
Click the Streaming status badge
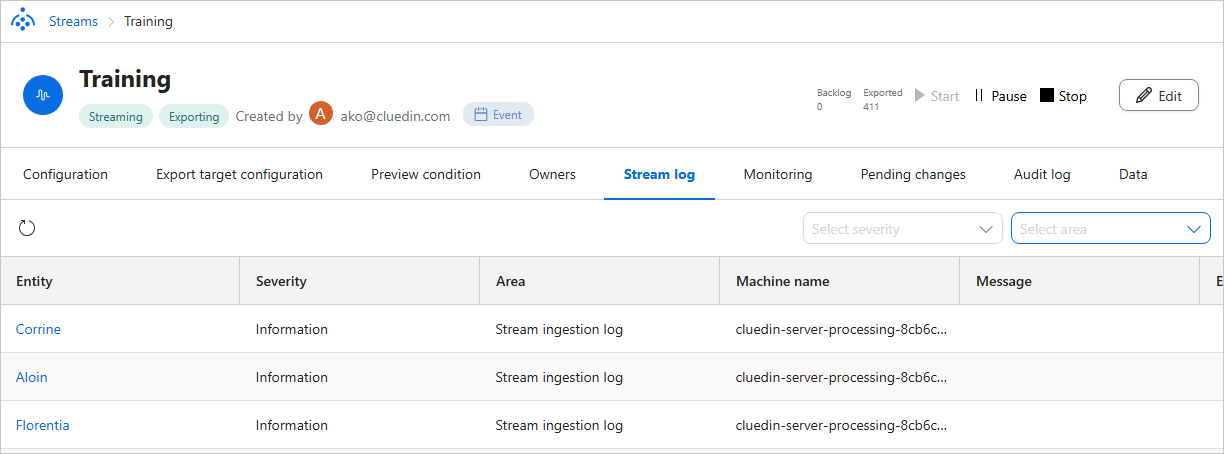tap(116, 116)
